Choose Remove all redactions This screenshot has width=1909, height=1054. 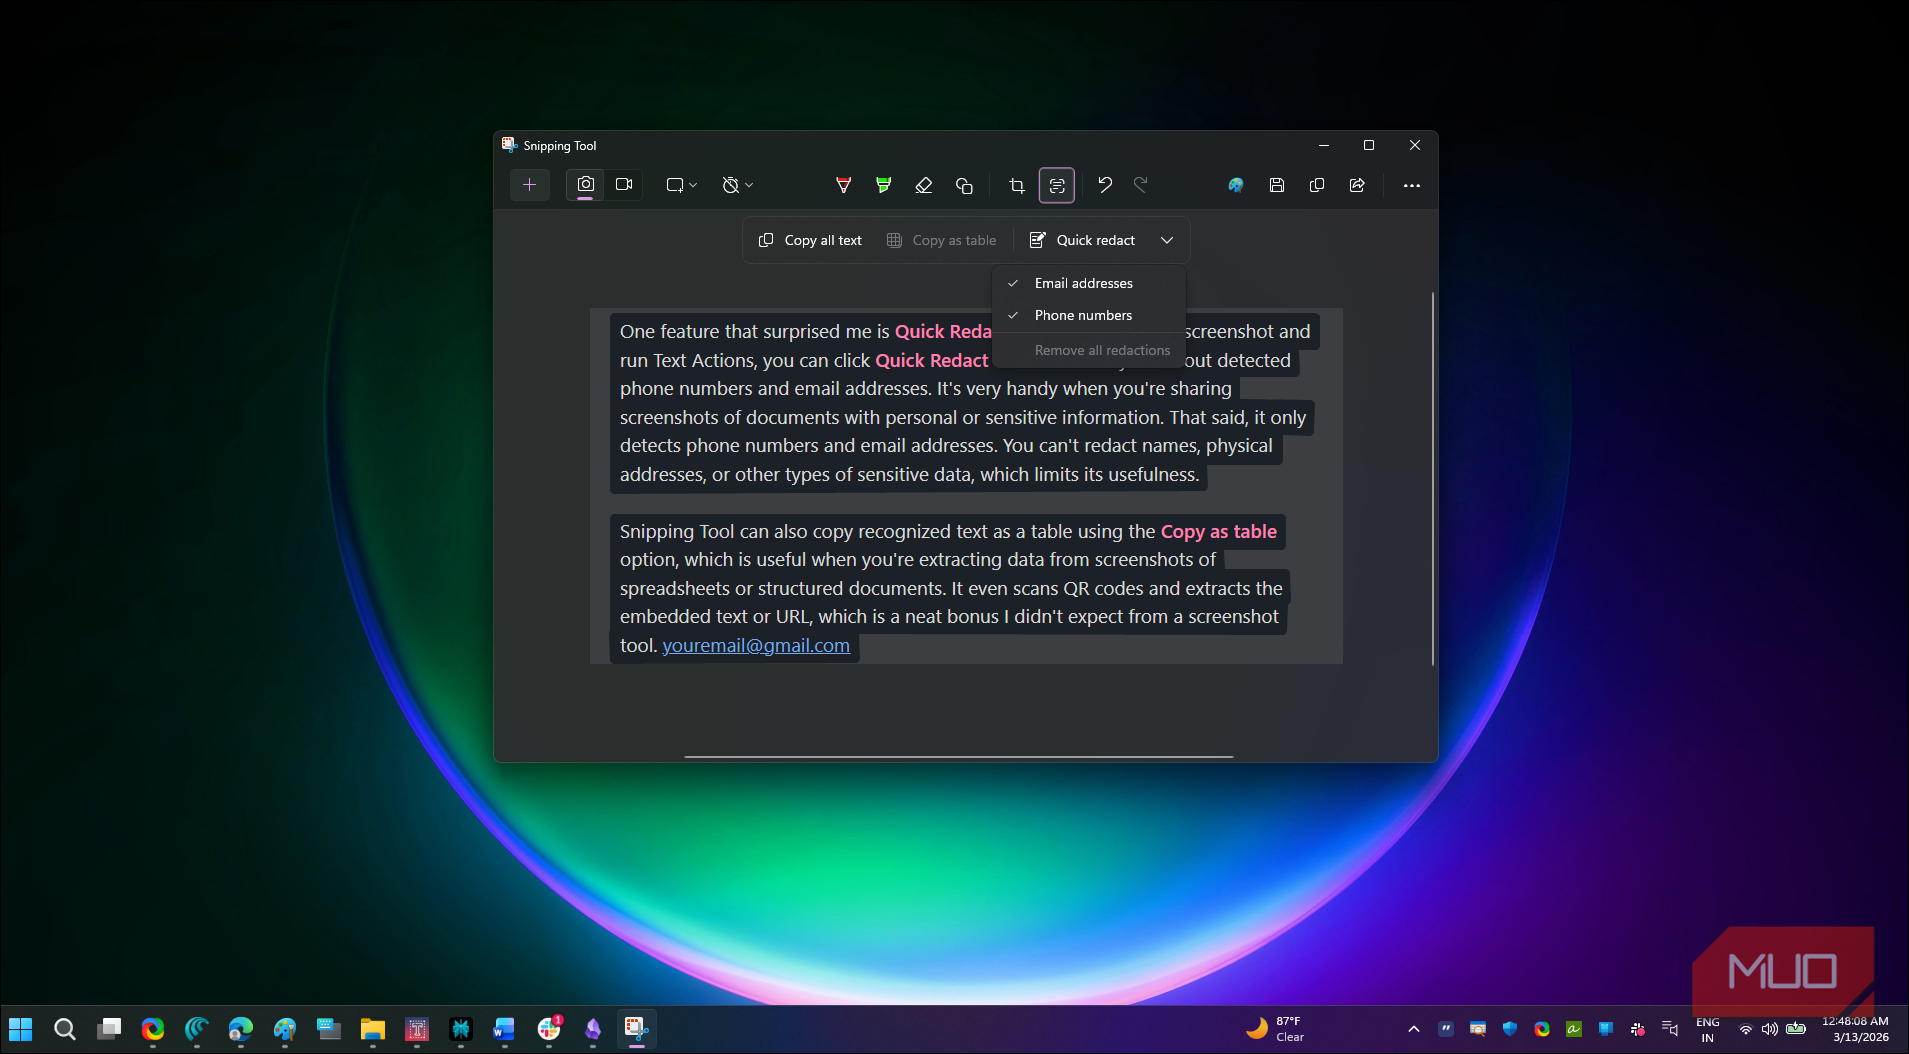pos(1089,350)
